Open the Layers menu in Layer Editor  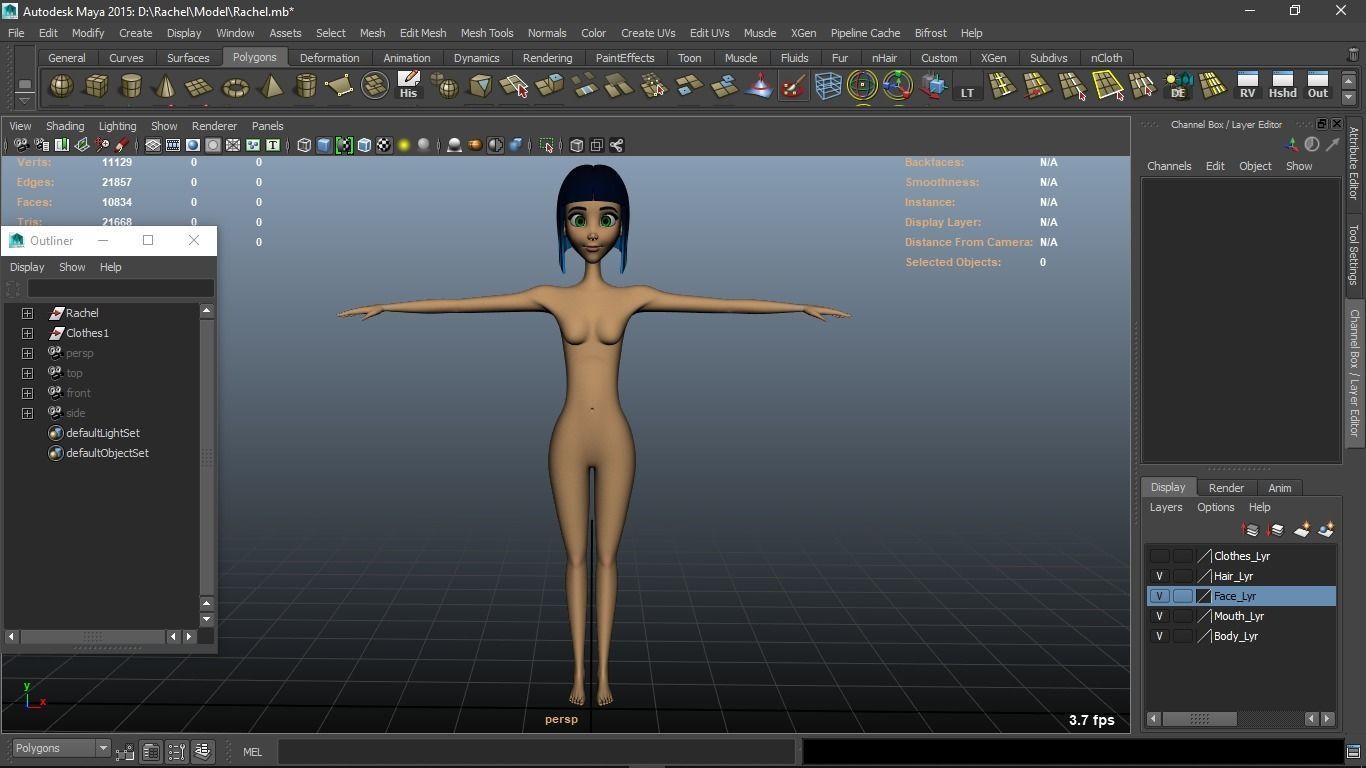point(1166,507)
